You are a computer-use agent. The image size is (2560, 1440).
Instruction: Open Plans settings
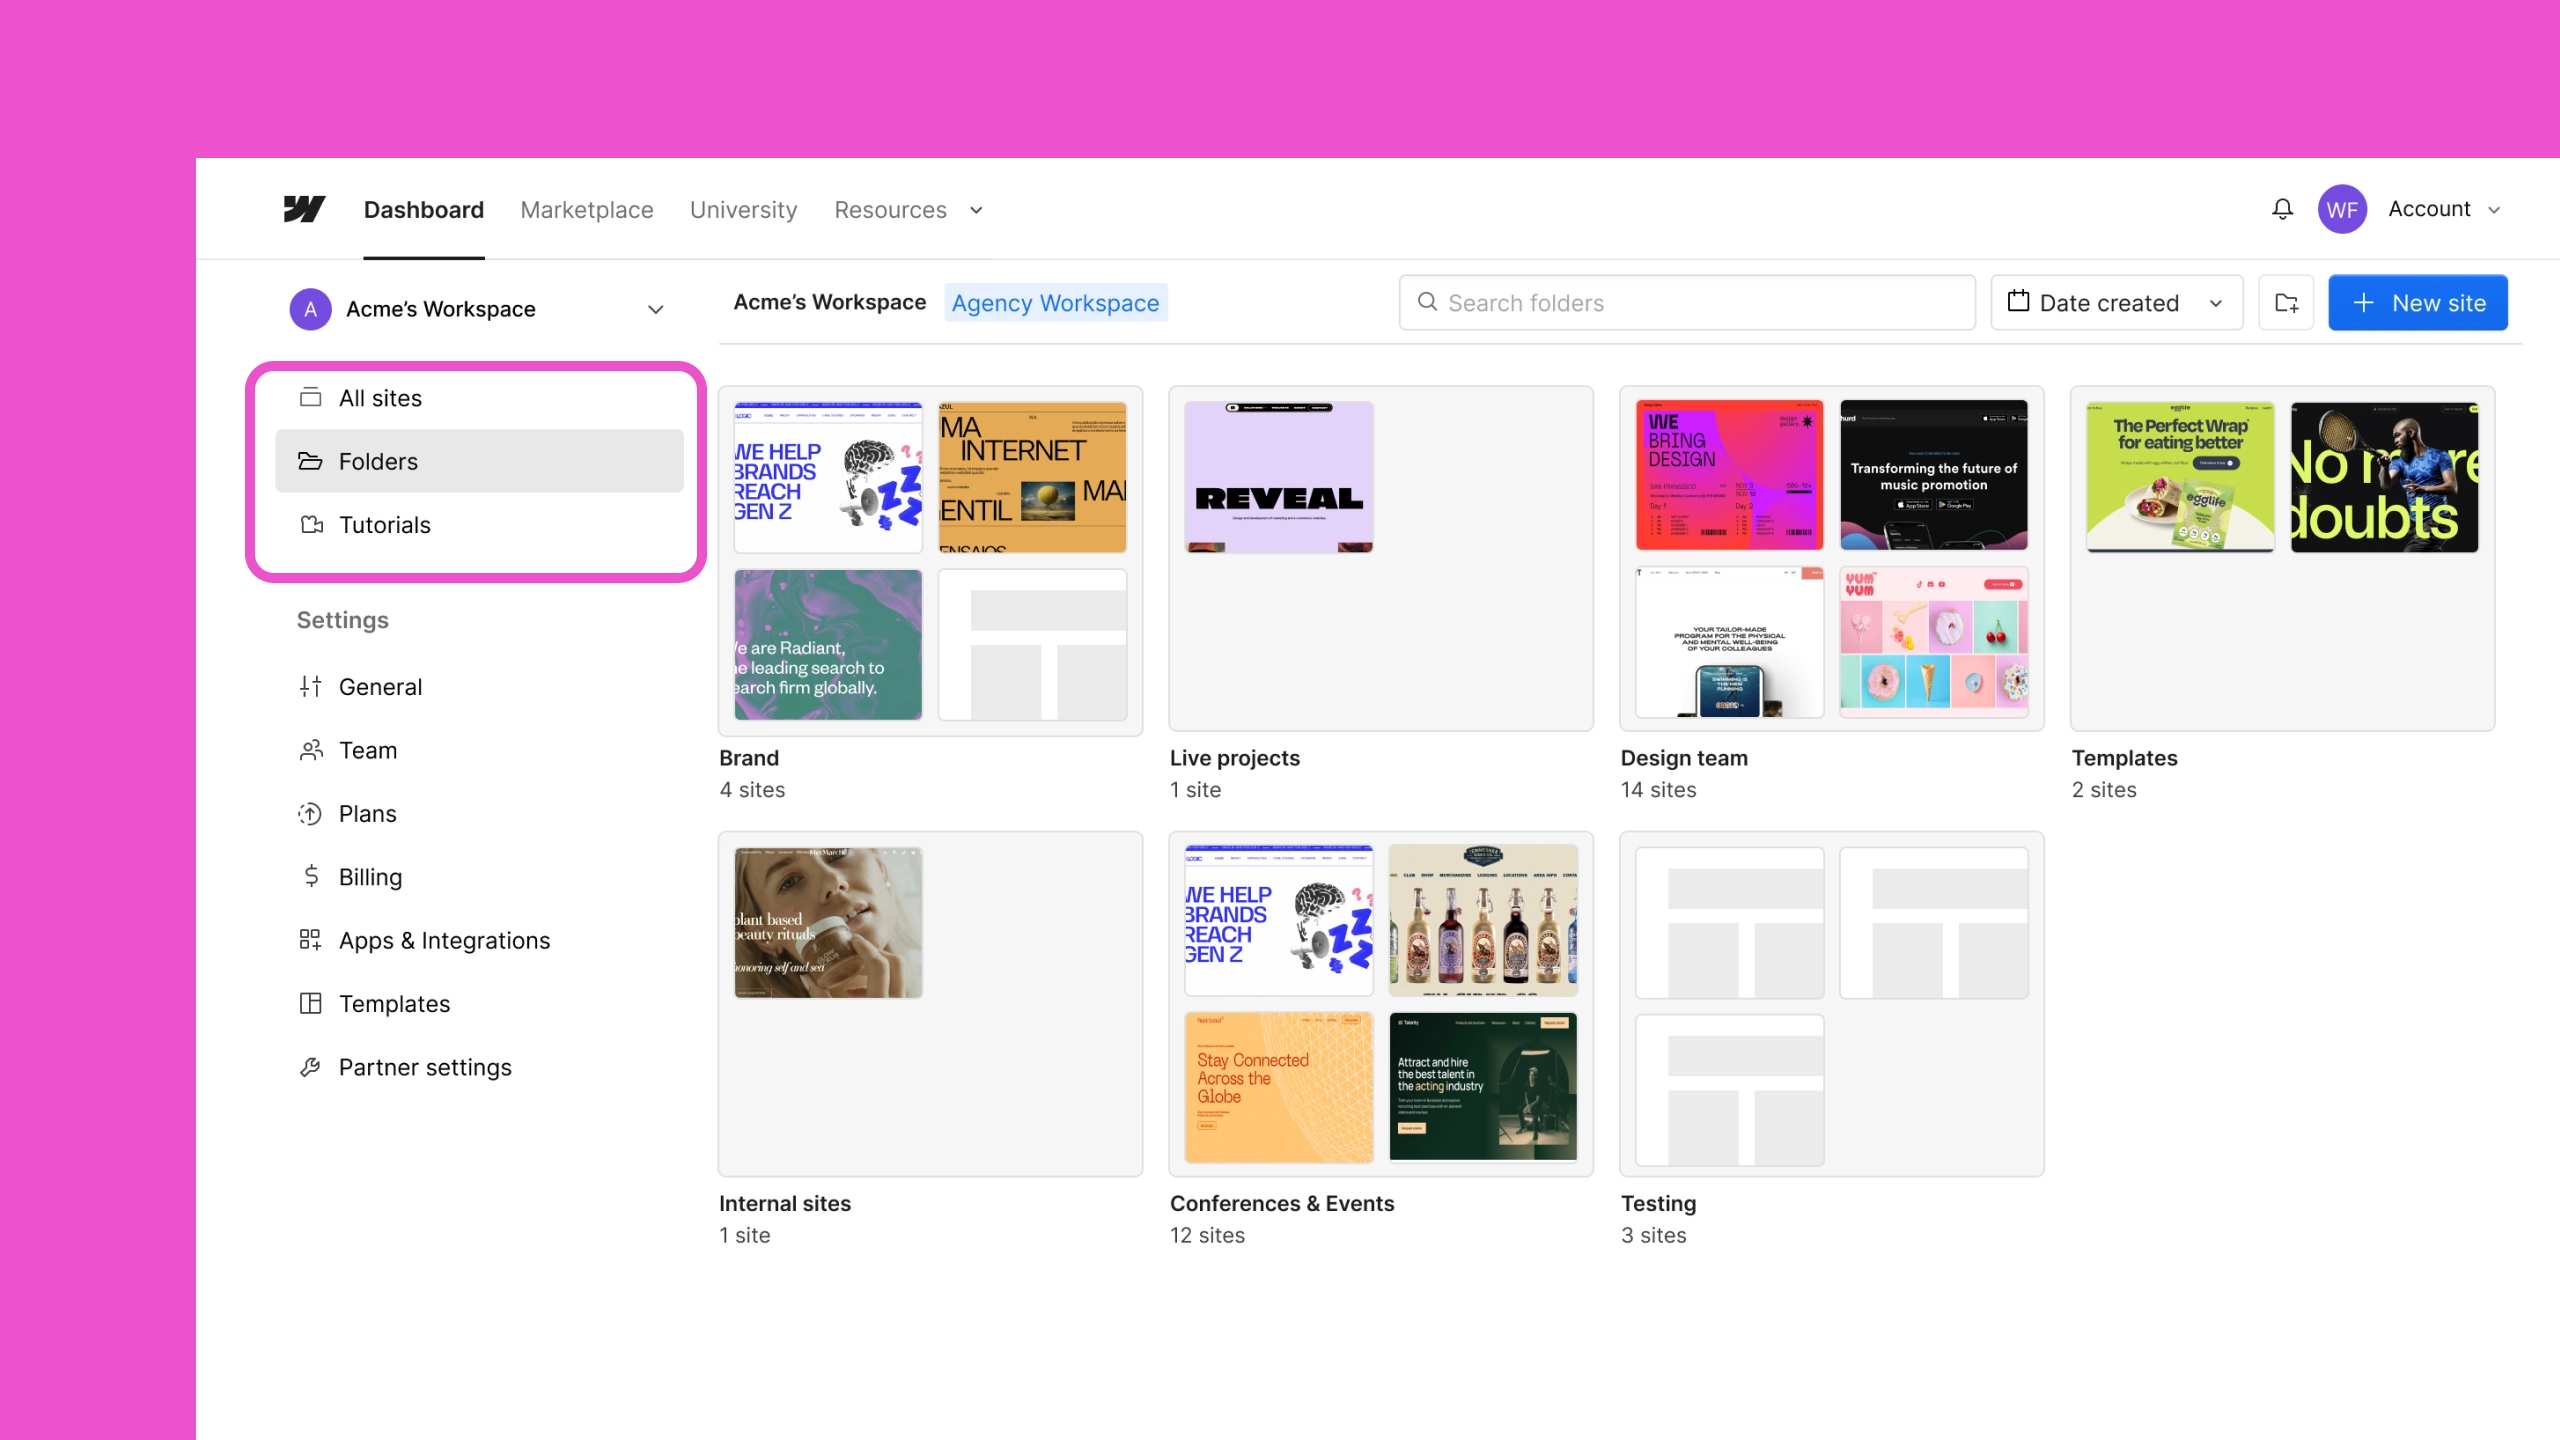click(x=366, y=813)
